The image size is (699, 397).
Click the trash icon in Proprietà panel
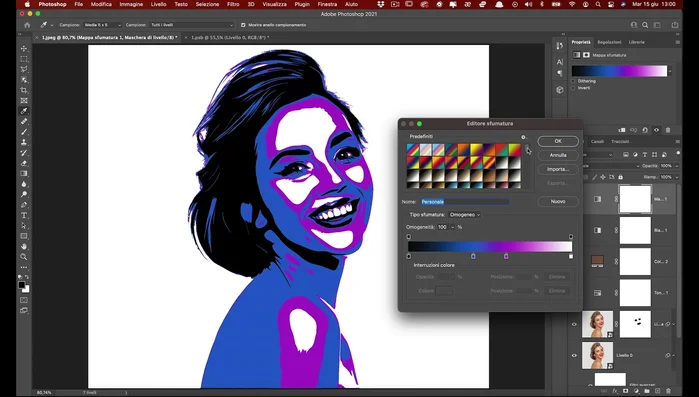tap(668, 130)
